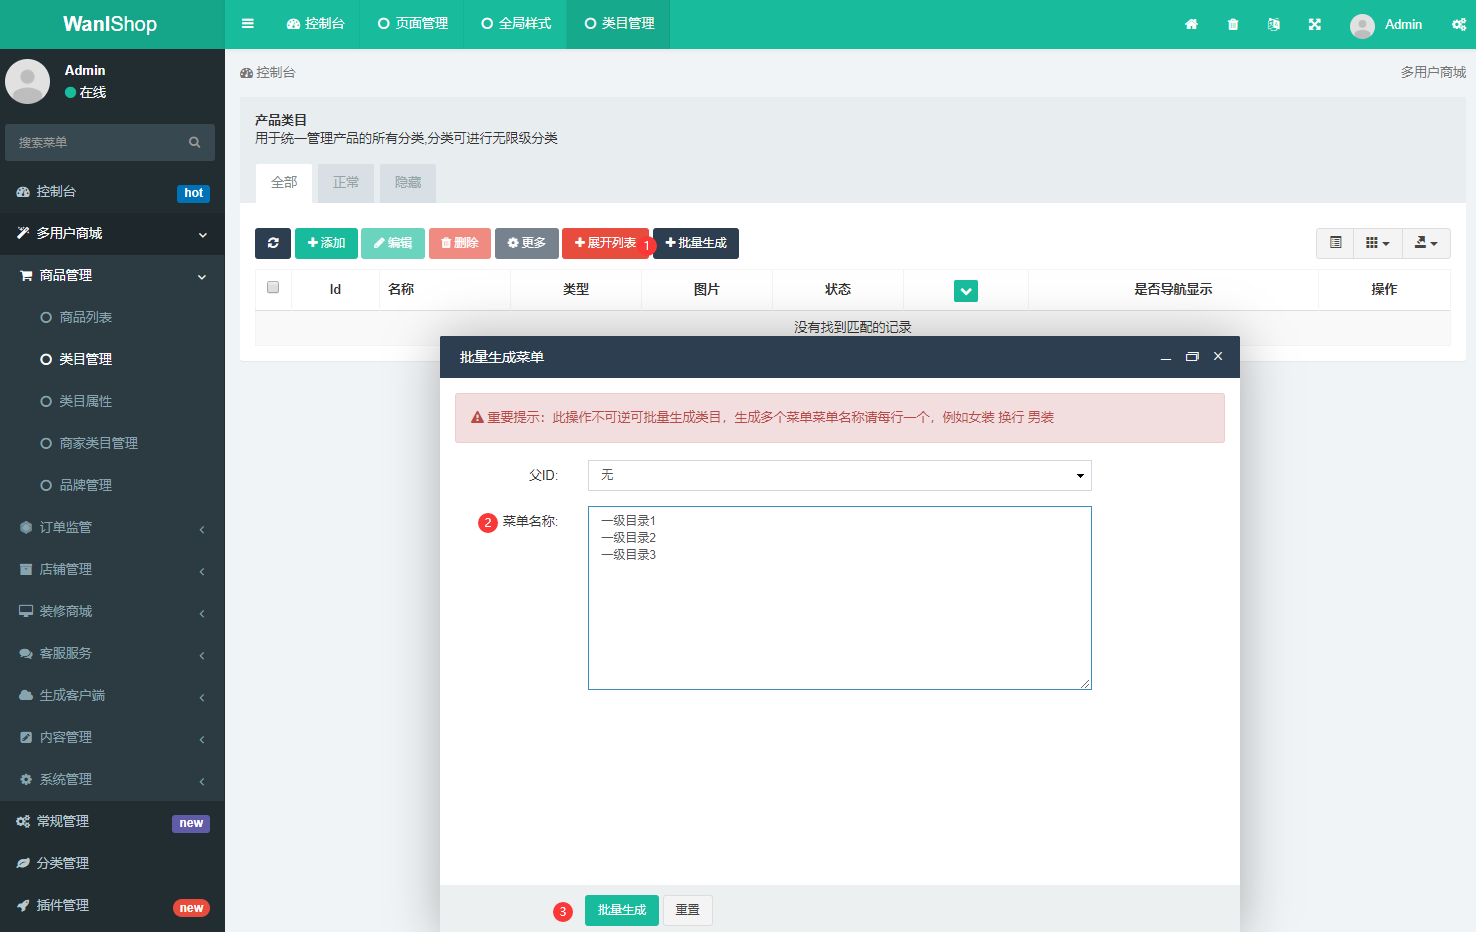
Task: Select the 类目管理 top tab
Action: point(619,24)
